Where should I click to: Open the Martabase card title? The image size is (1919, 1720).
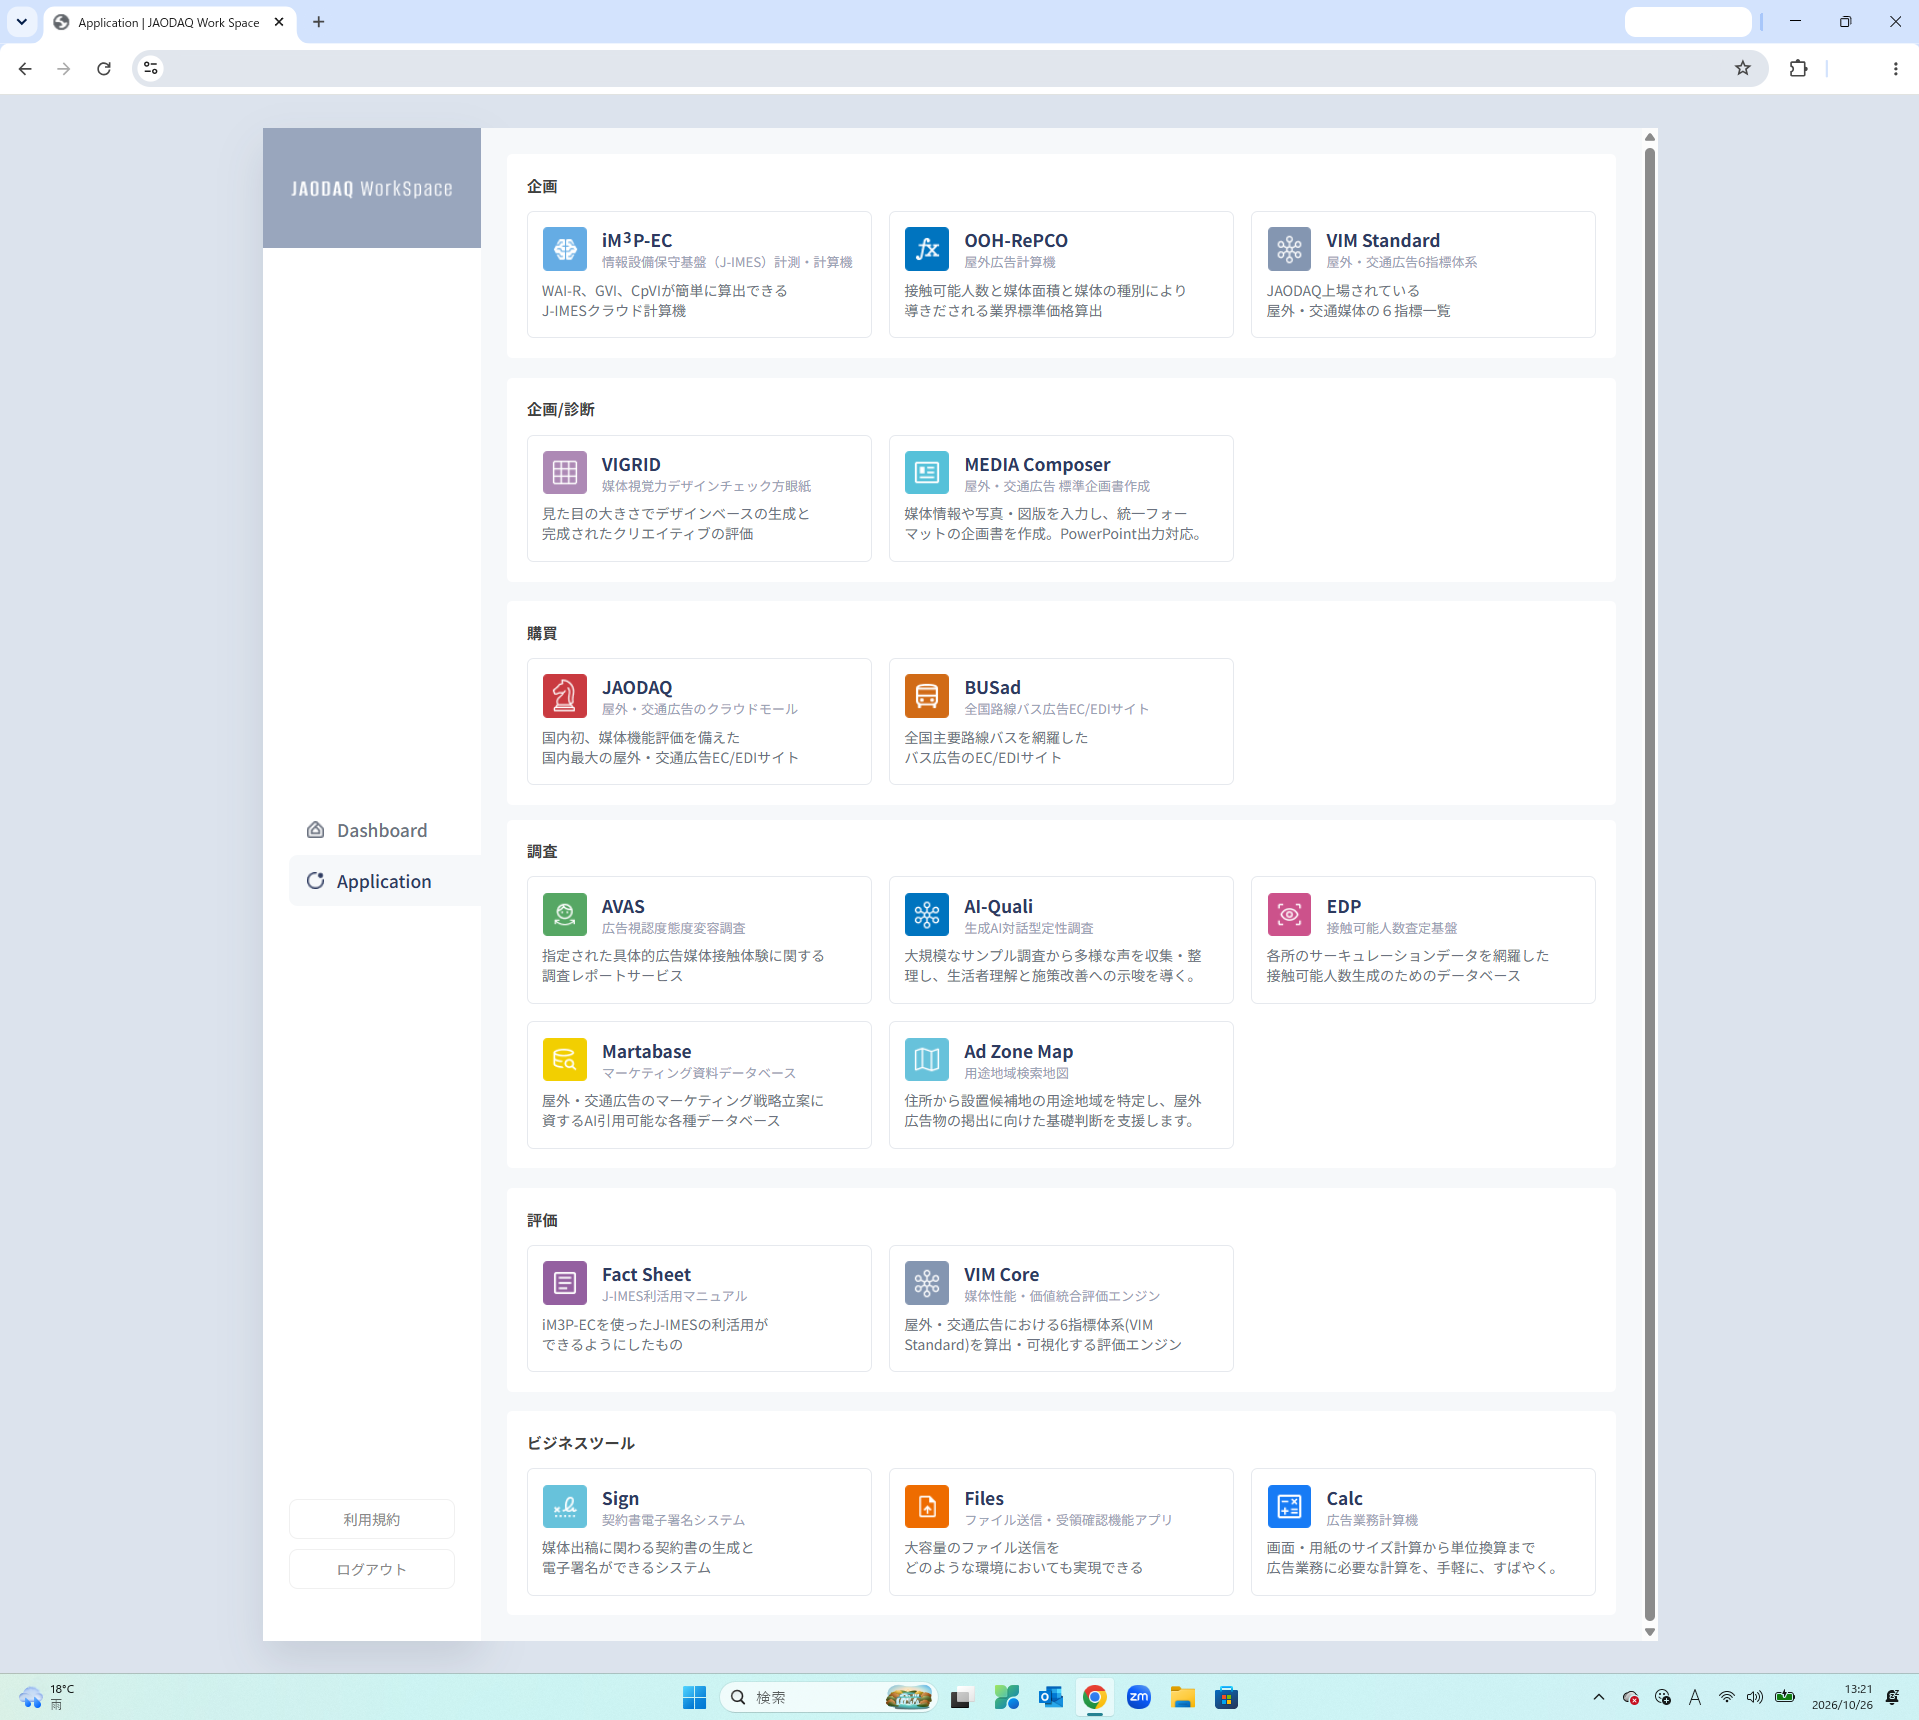pyautogui.click(x=646, y=1051)
